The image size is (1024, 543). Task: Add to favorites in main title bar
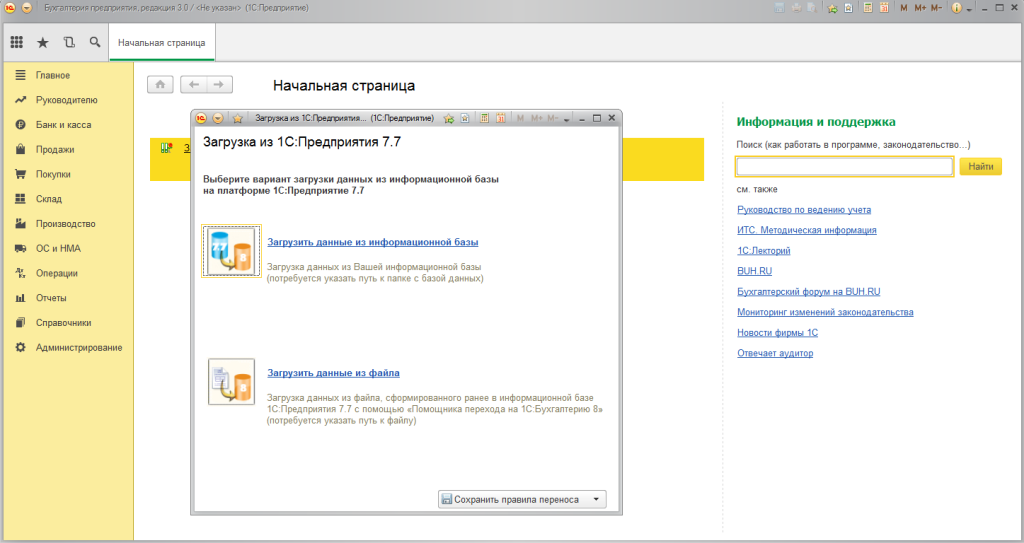[833, 8]
